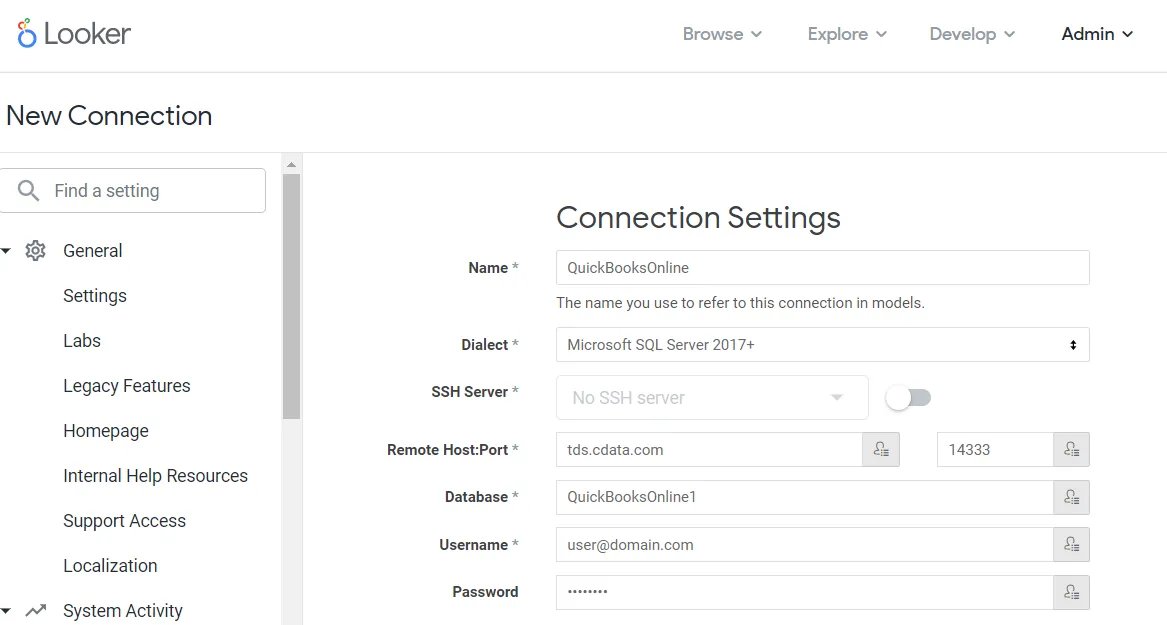Click the General gear icon

point(36,251)
